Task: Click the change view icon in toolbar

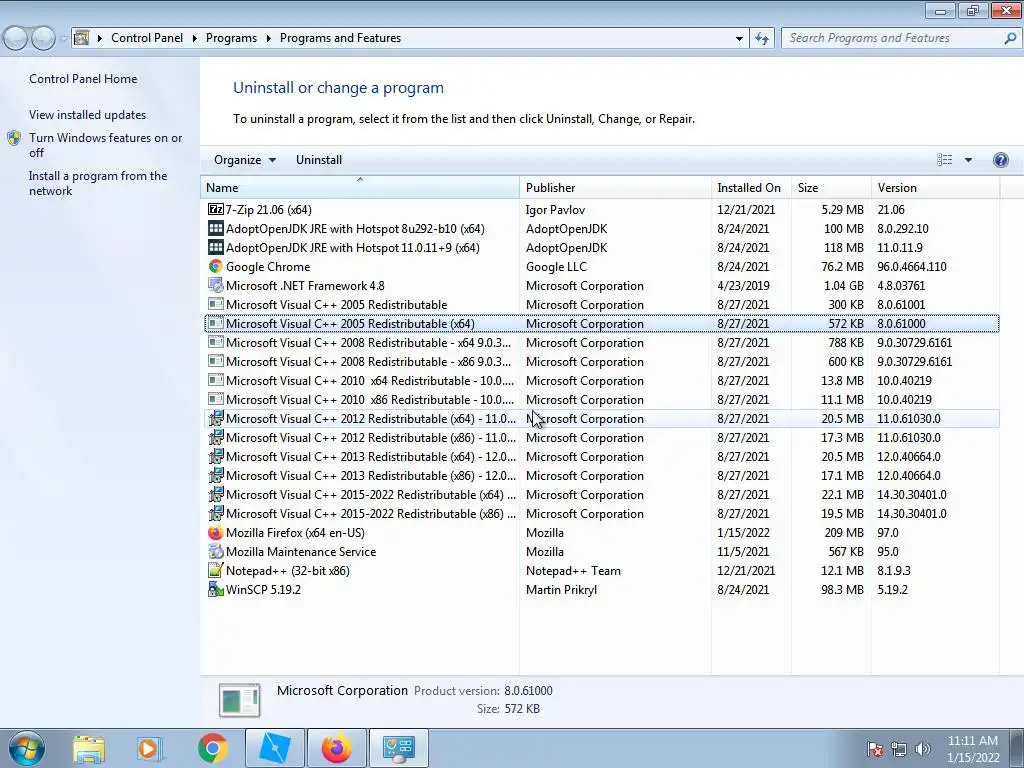Action: pyautogui.click(x=944, y=160)
